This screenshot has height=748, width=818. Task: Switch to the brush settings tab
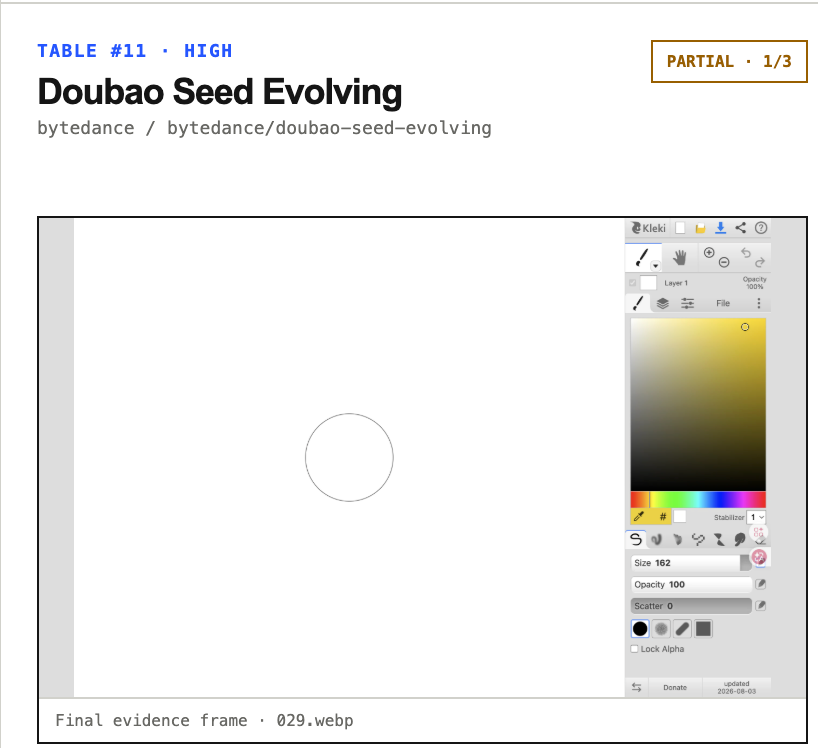637,303
